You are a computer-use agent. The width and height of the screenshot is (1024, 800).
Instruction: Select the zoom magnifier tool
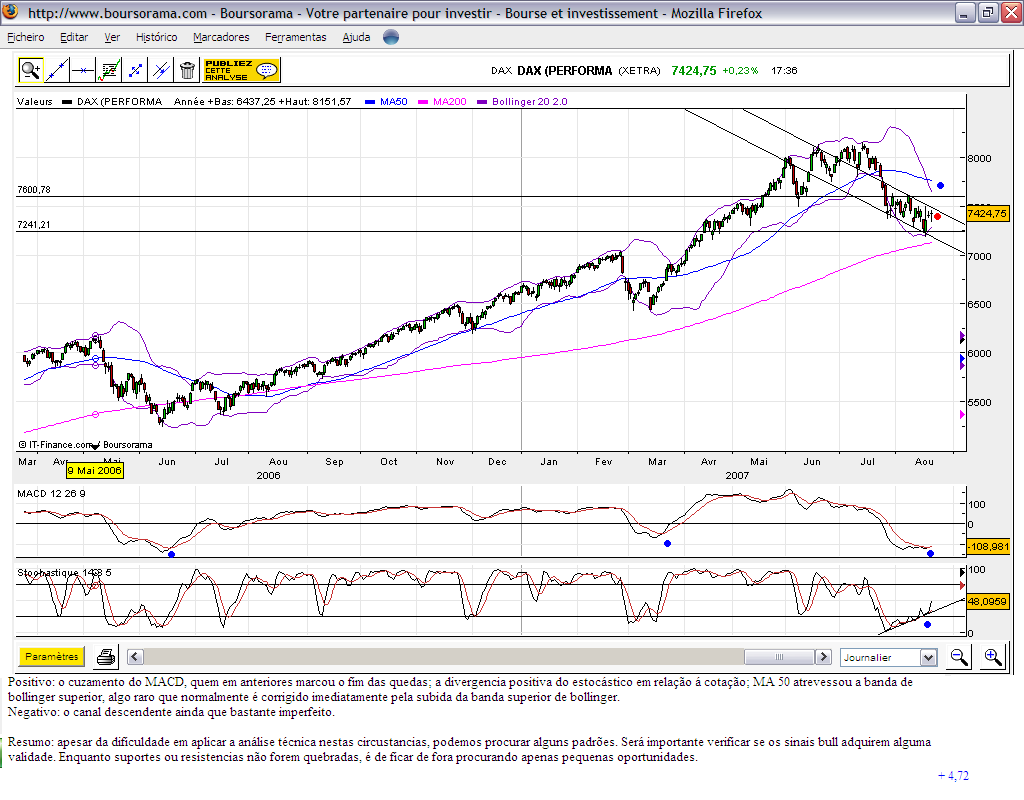(x=31, y=70)
